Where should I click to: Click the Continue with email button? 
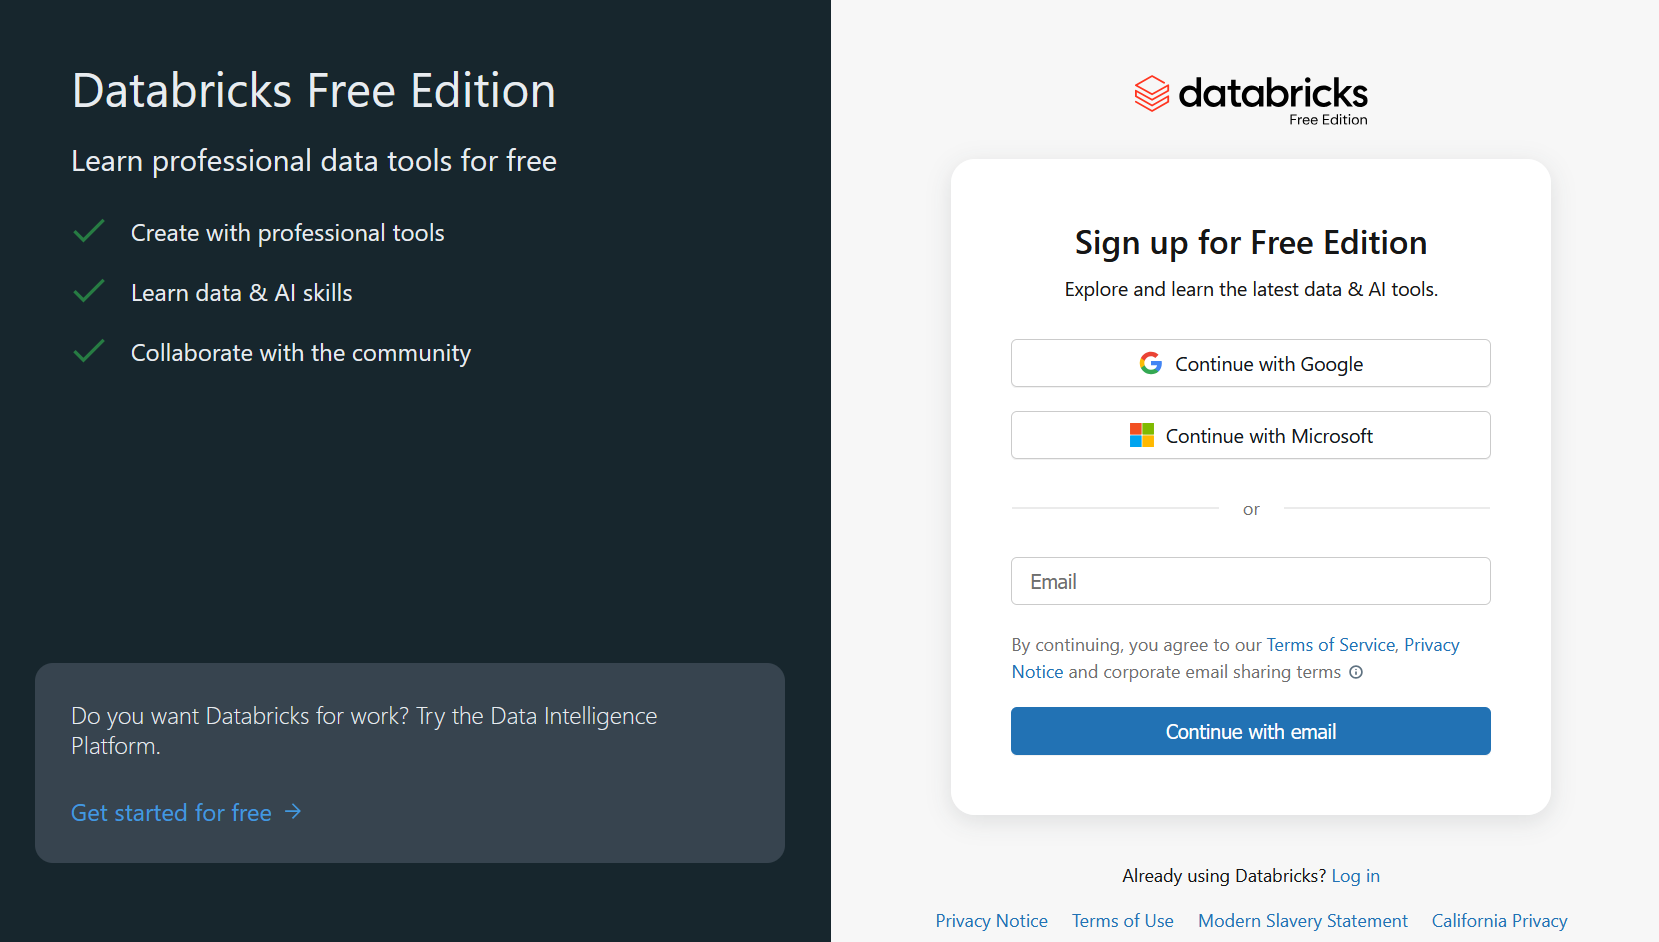[x=1251, y=731]
